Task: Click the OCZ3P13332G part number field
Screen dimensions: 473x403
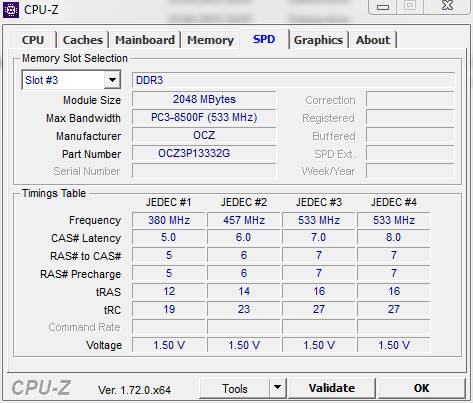Action: pos(204,153)
